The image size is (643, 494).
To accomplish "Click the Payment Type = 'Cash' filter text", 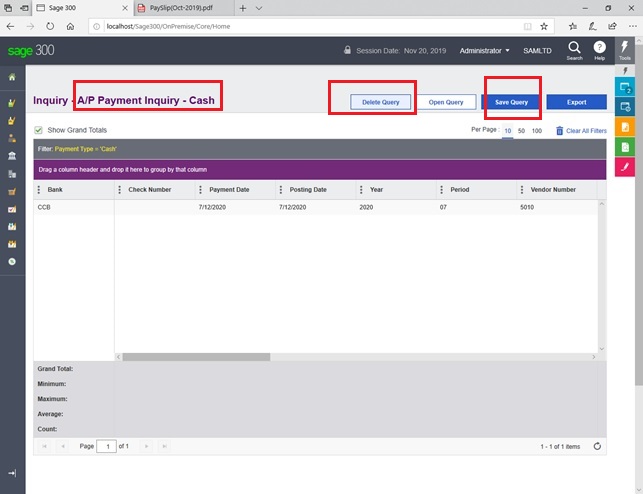I will [86, 149].
